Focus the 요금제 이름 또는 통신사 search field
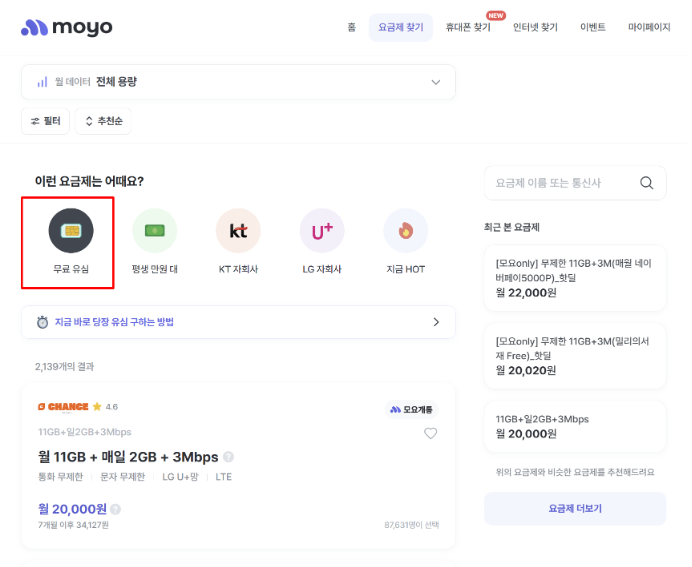Image resolution: width=692 pixels, height=567 pixels. pos(575,183)
